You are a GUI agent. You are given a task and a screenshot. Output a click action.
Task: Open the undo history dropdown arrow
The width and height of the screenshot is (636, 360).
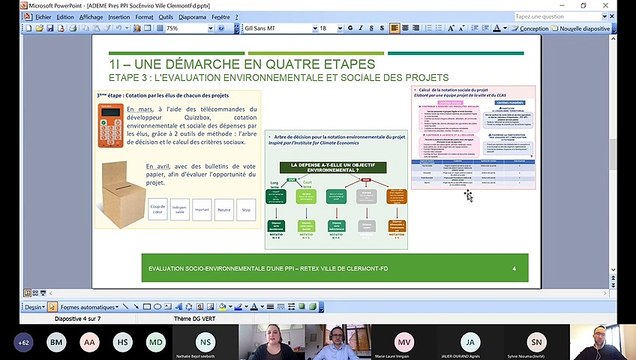click(x=127, y=28)
